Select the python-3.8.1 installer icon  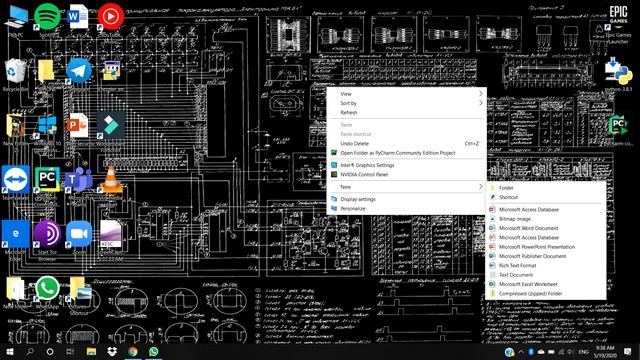618,71
